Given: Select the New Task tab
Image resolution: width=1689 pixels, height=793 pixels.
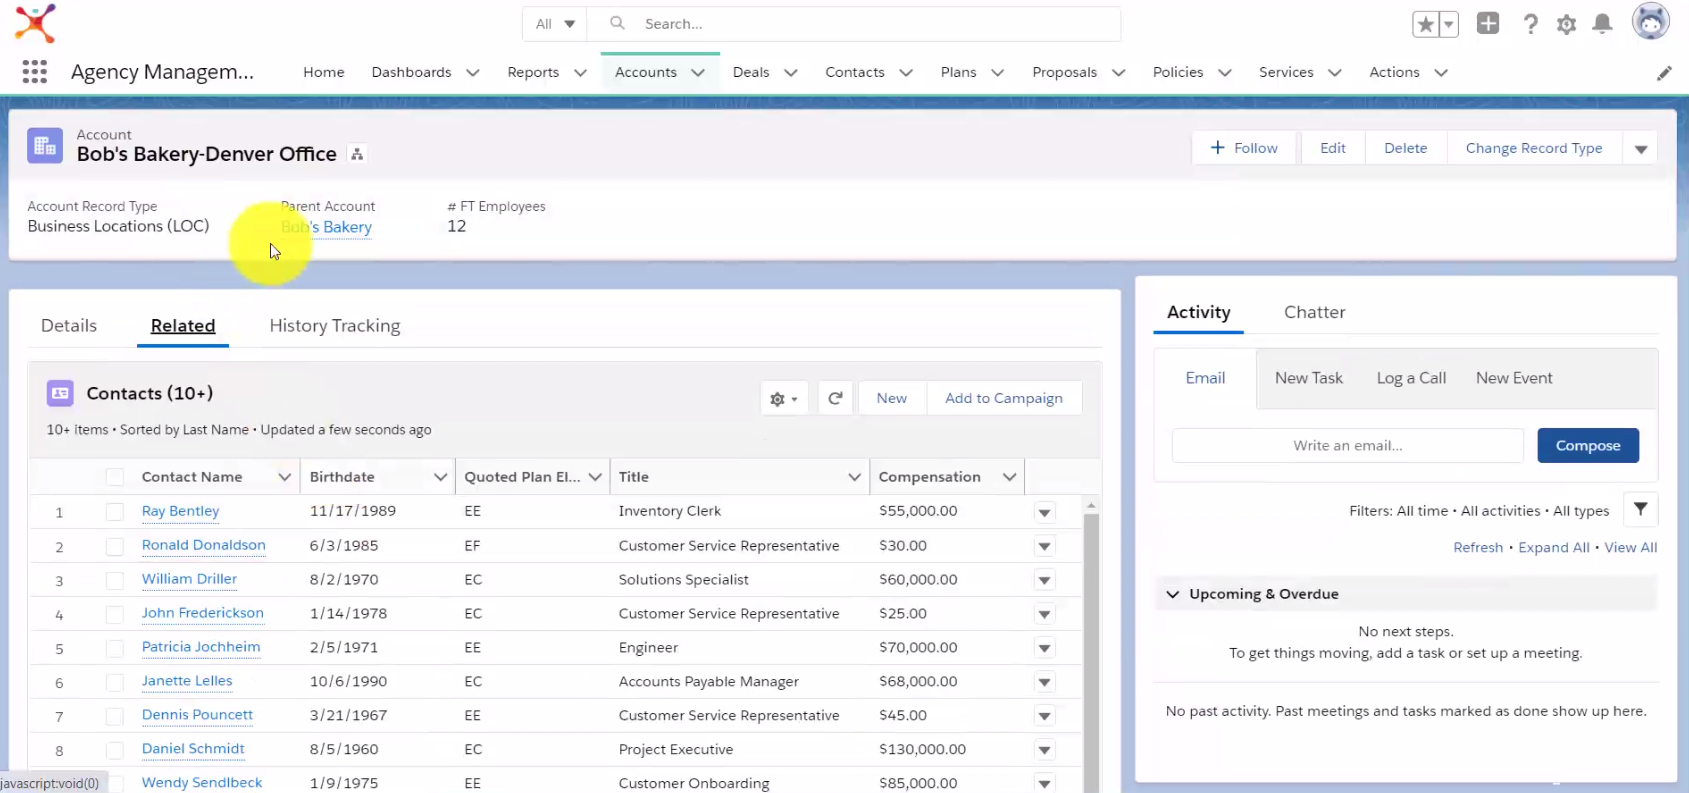Looking at the screenshot, I should 1308,378.
